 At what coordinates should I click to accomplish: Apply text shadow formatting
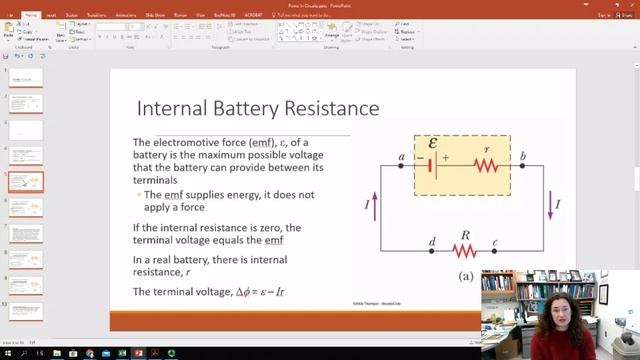122,37
